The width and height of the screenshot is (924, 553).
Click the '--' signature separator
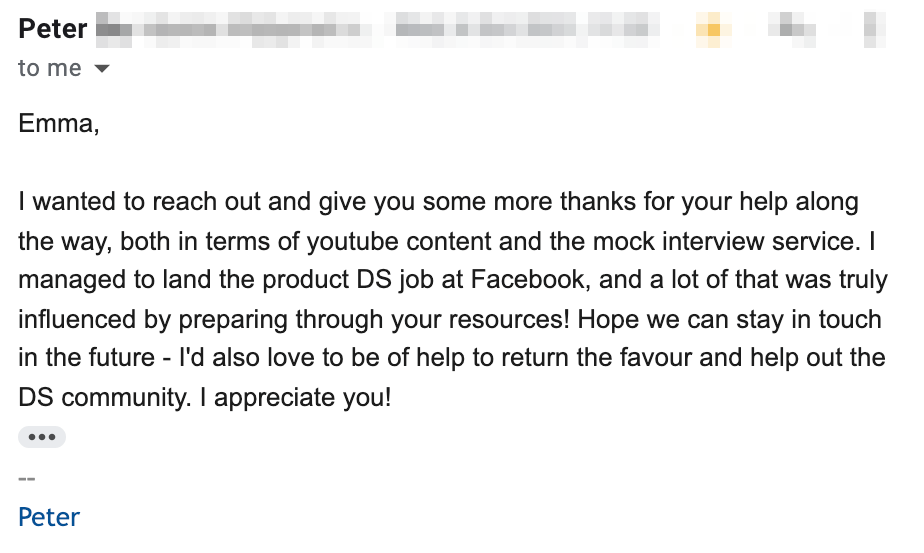tap(27, 478)
